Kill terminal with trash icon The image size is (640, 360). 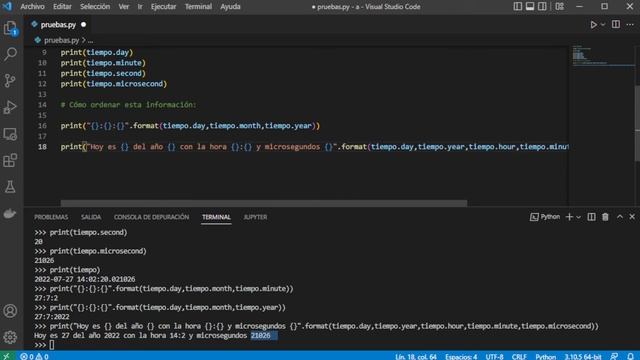tap(605, 217)
